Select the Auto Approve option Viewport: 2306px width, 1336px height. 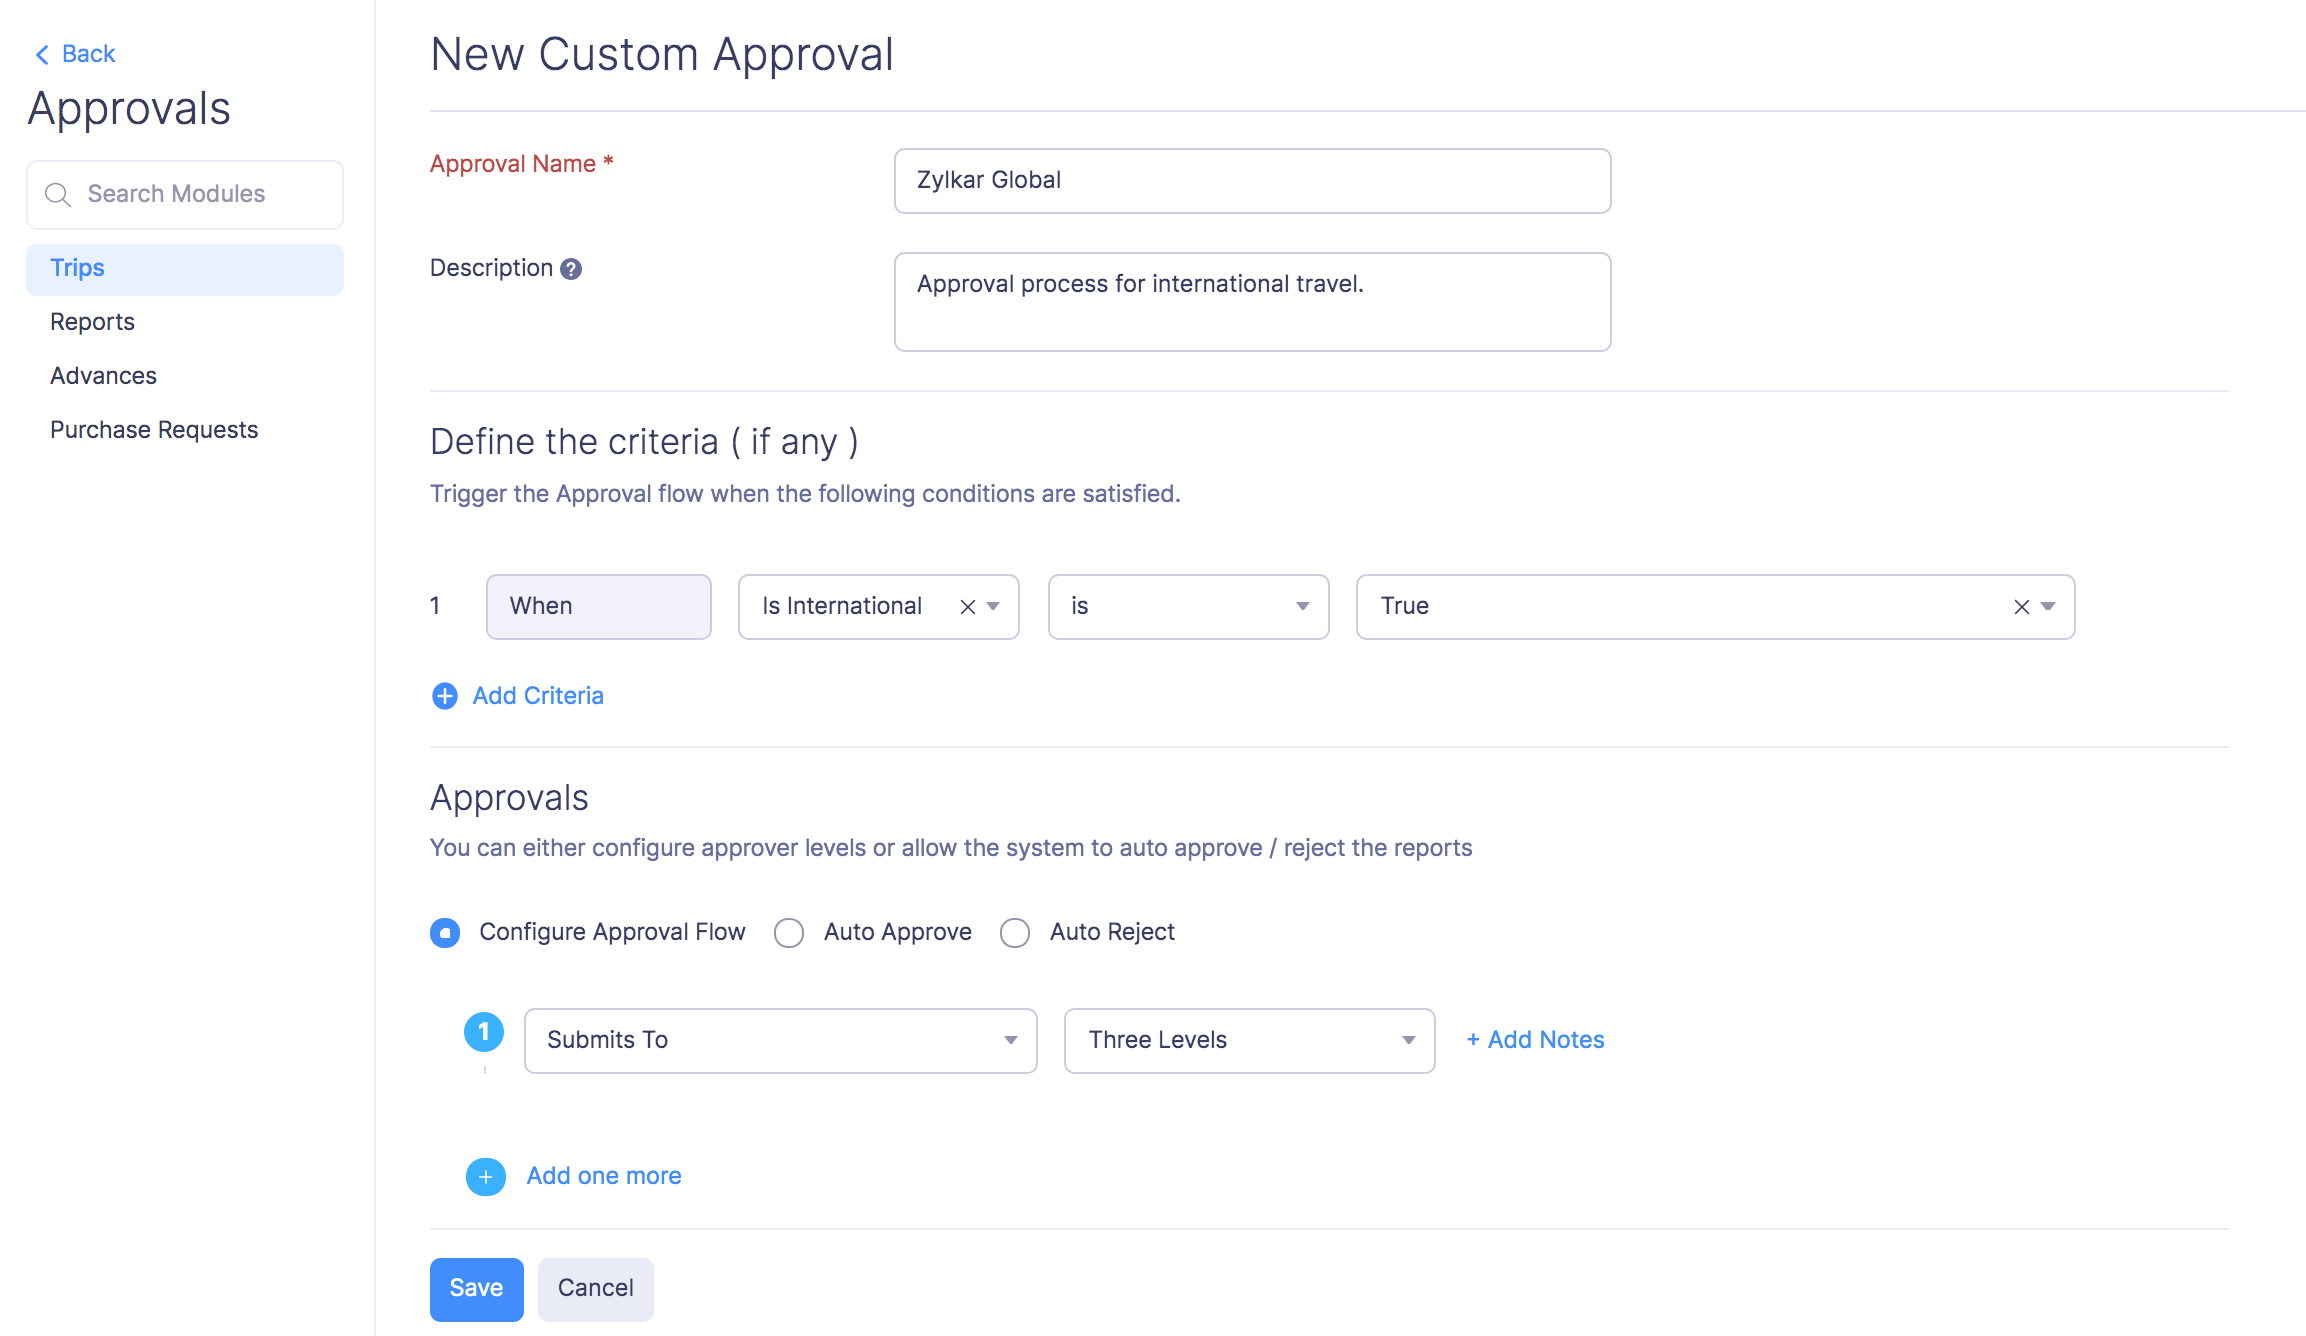pyautogui.click(x=789, y=933)
